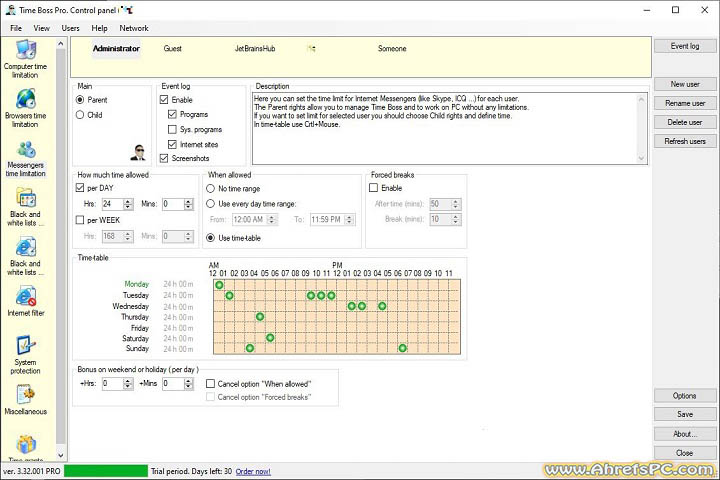Click the New user button
Screen dimensions: 720x480
tap(685, 84)
